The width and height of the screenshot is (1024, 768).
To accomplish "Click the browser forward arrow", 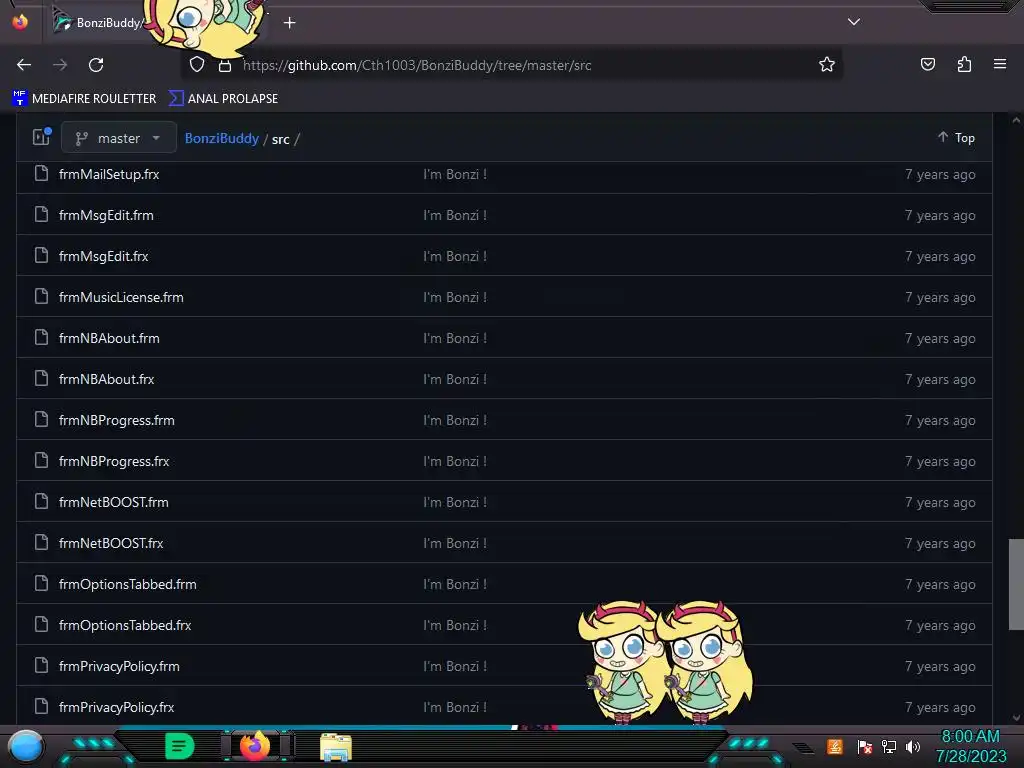I will tap(60, 65).
